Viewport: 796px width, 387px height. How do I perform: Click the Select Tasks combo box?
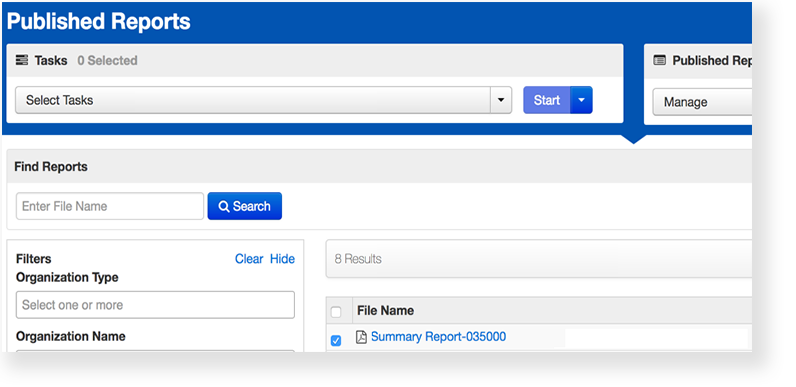click(x=263, y=100)
